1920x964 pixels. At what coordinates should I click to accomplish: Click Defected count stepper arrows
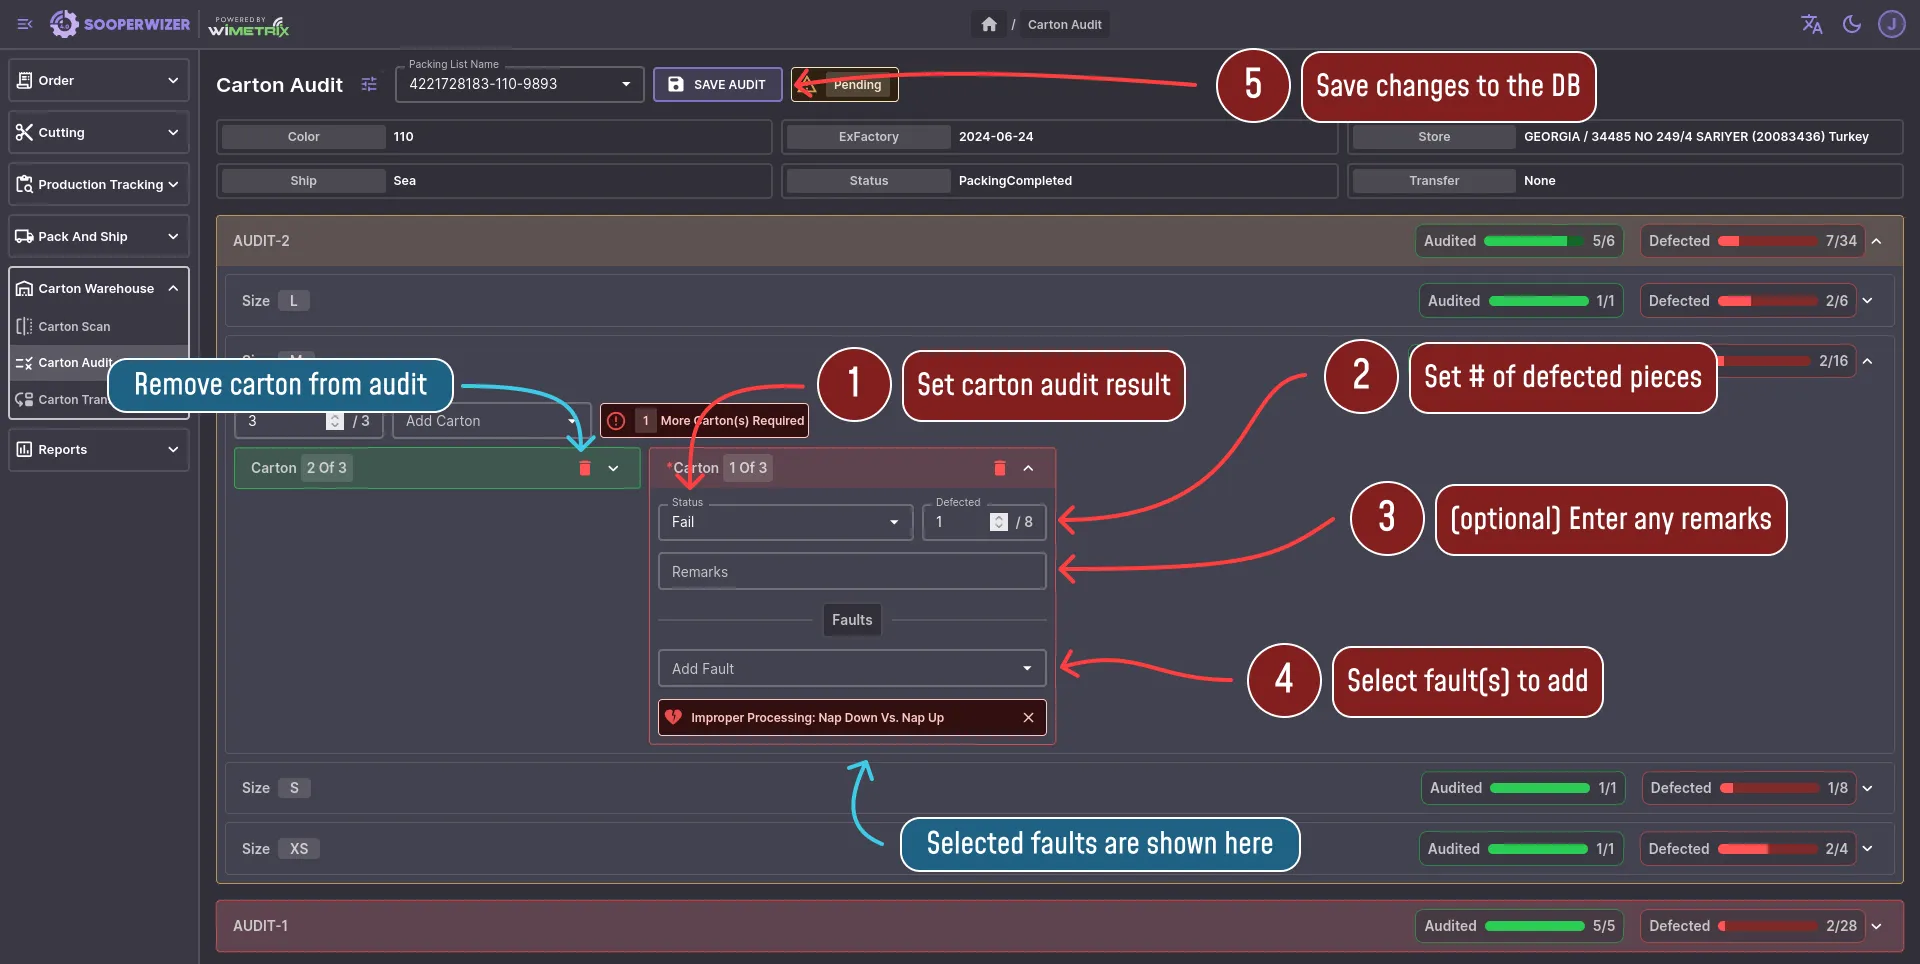(998, 522)
